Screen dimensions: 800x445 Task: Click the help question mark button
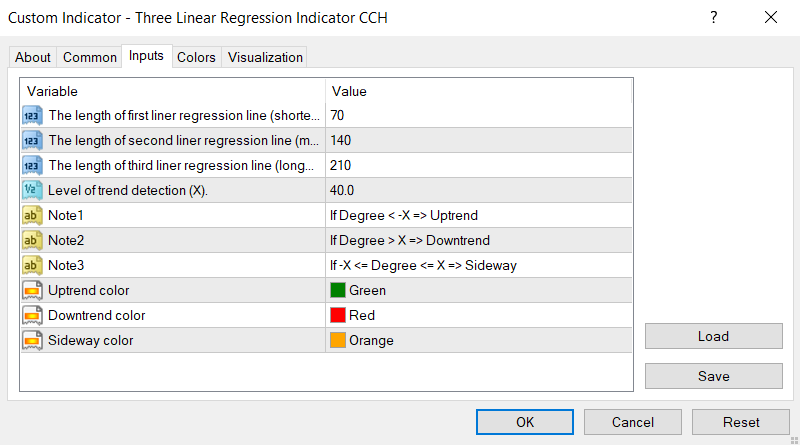point(714,17)
